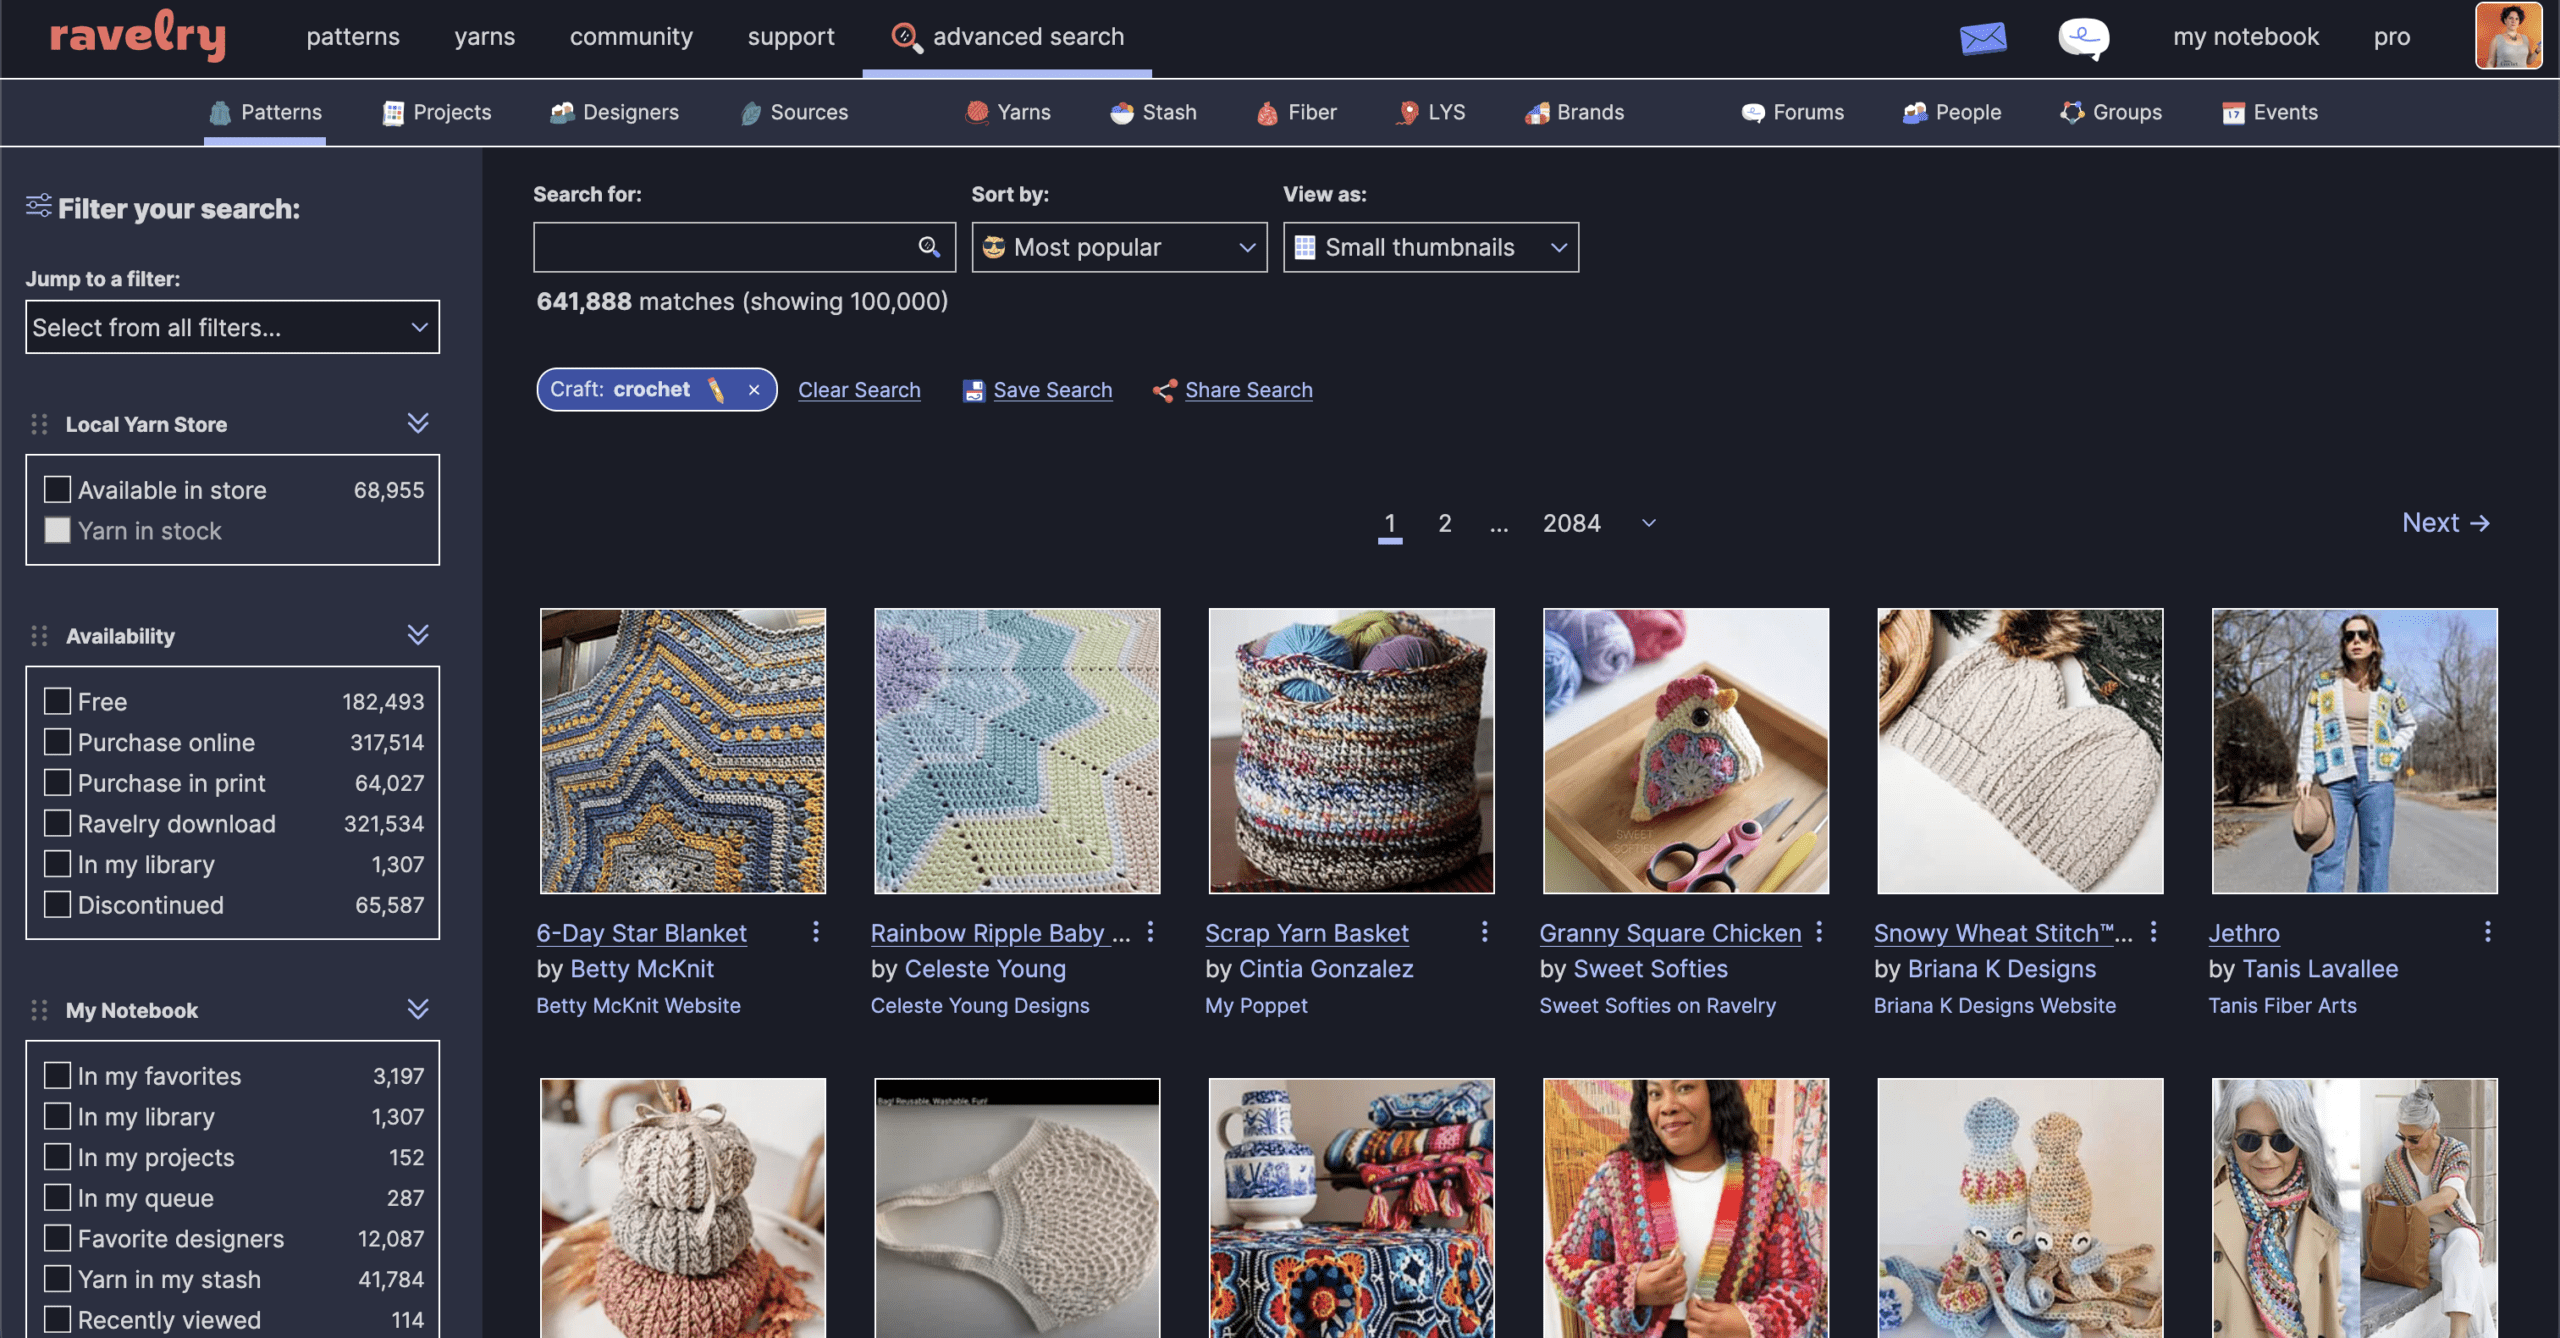The width and height of the screenshot is (2560, 1338).
Task: Remove the Craft crochet filter
Action: [754, 390]
